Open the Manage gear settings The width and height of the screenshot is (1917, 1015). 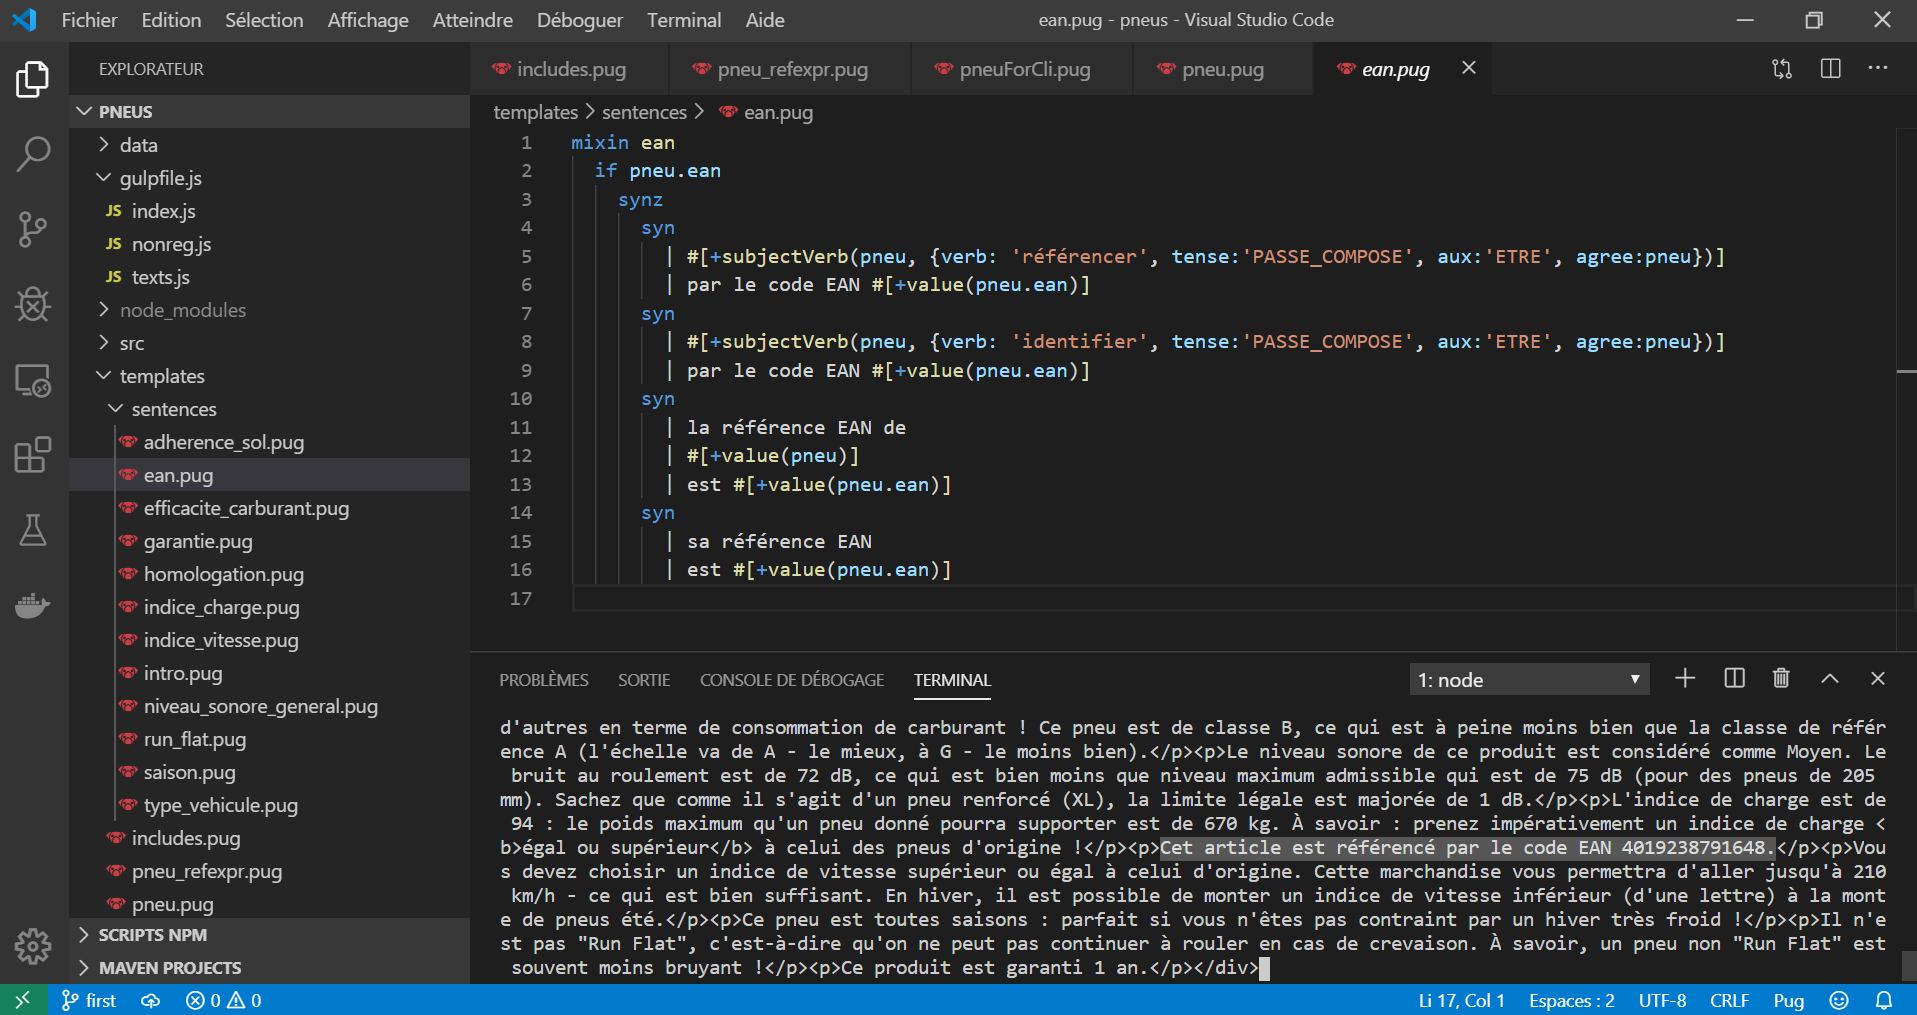[33, 946]
